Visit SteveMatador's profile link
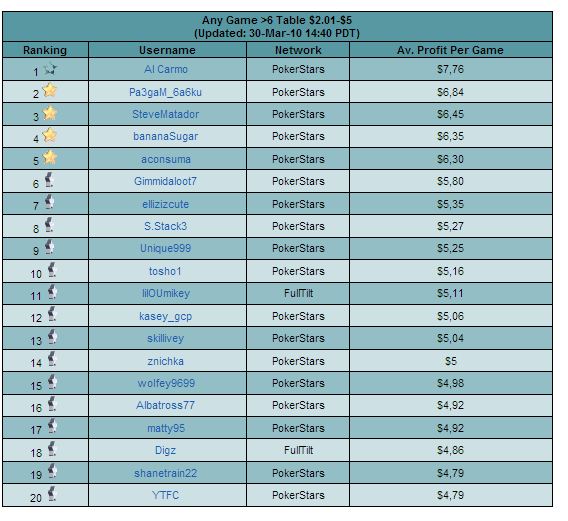 (166, 114)
